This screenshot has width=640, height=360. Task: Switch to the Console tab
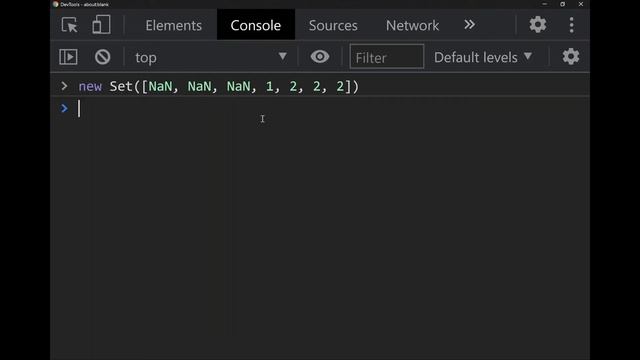256,25
